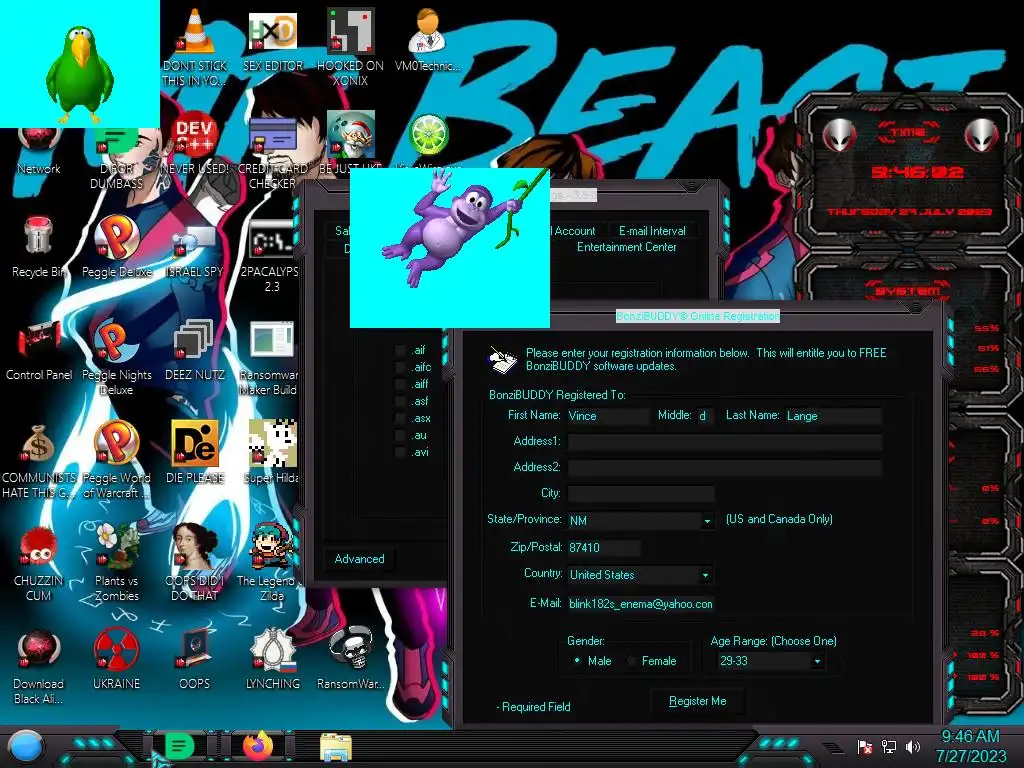Click into the Middle initial field

[704, 416]
